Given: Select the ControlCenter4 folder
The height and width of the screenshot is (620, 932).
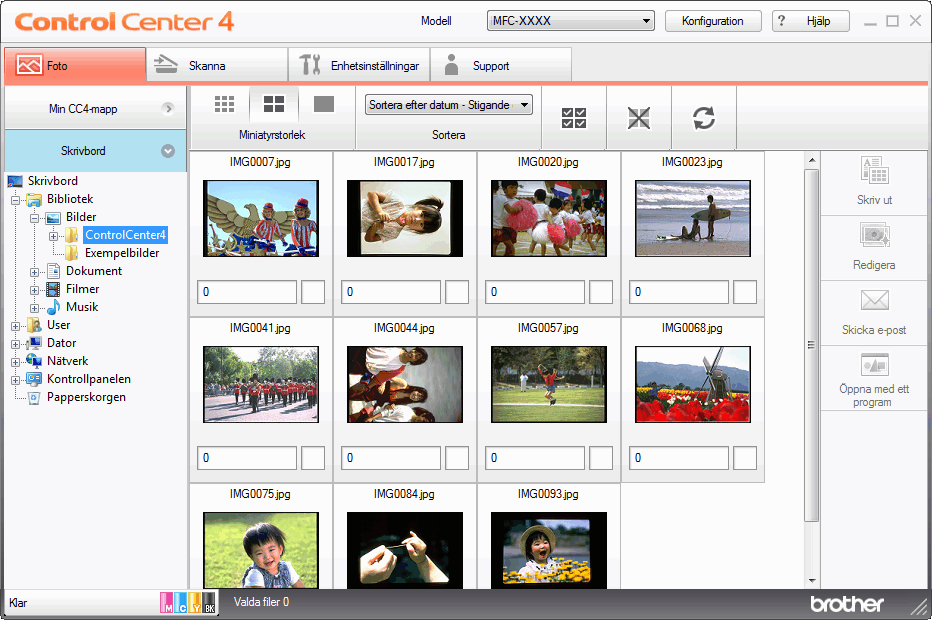Looking at the screenshot, I should [x=125, y=235].
